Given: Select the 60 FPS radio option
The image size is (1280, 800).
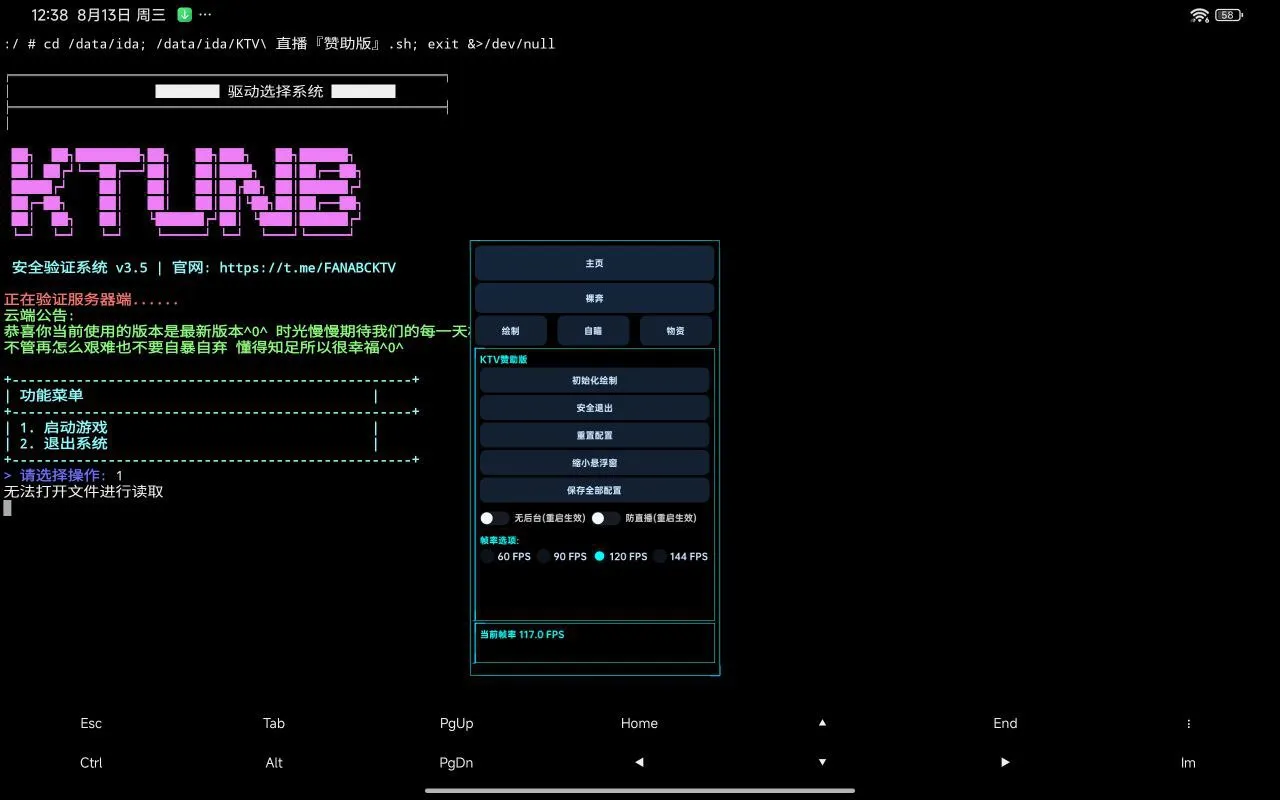Looking at the screenshot, I should [x=487, y=556].
